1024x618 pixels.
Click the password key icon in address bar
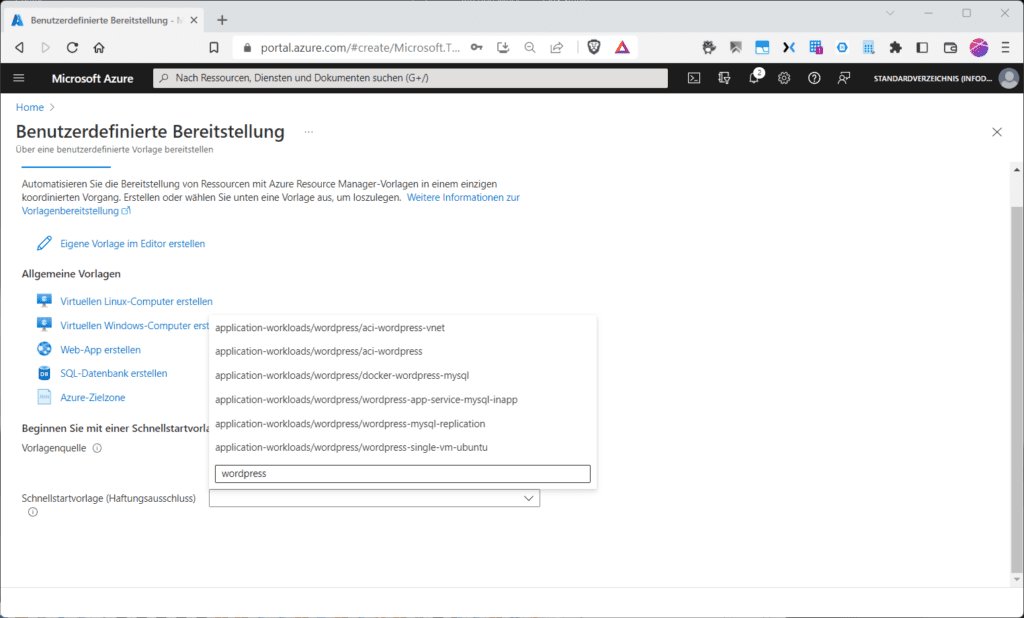pyautogui.click(x=477, y=47)
